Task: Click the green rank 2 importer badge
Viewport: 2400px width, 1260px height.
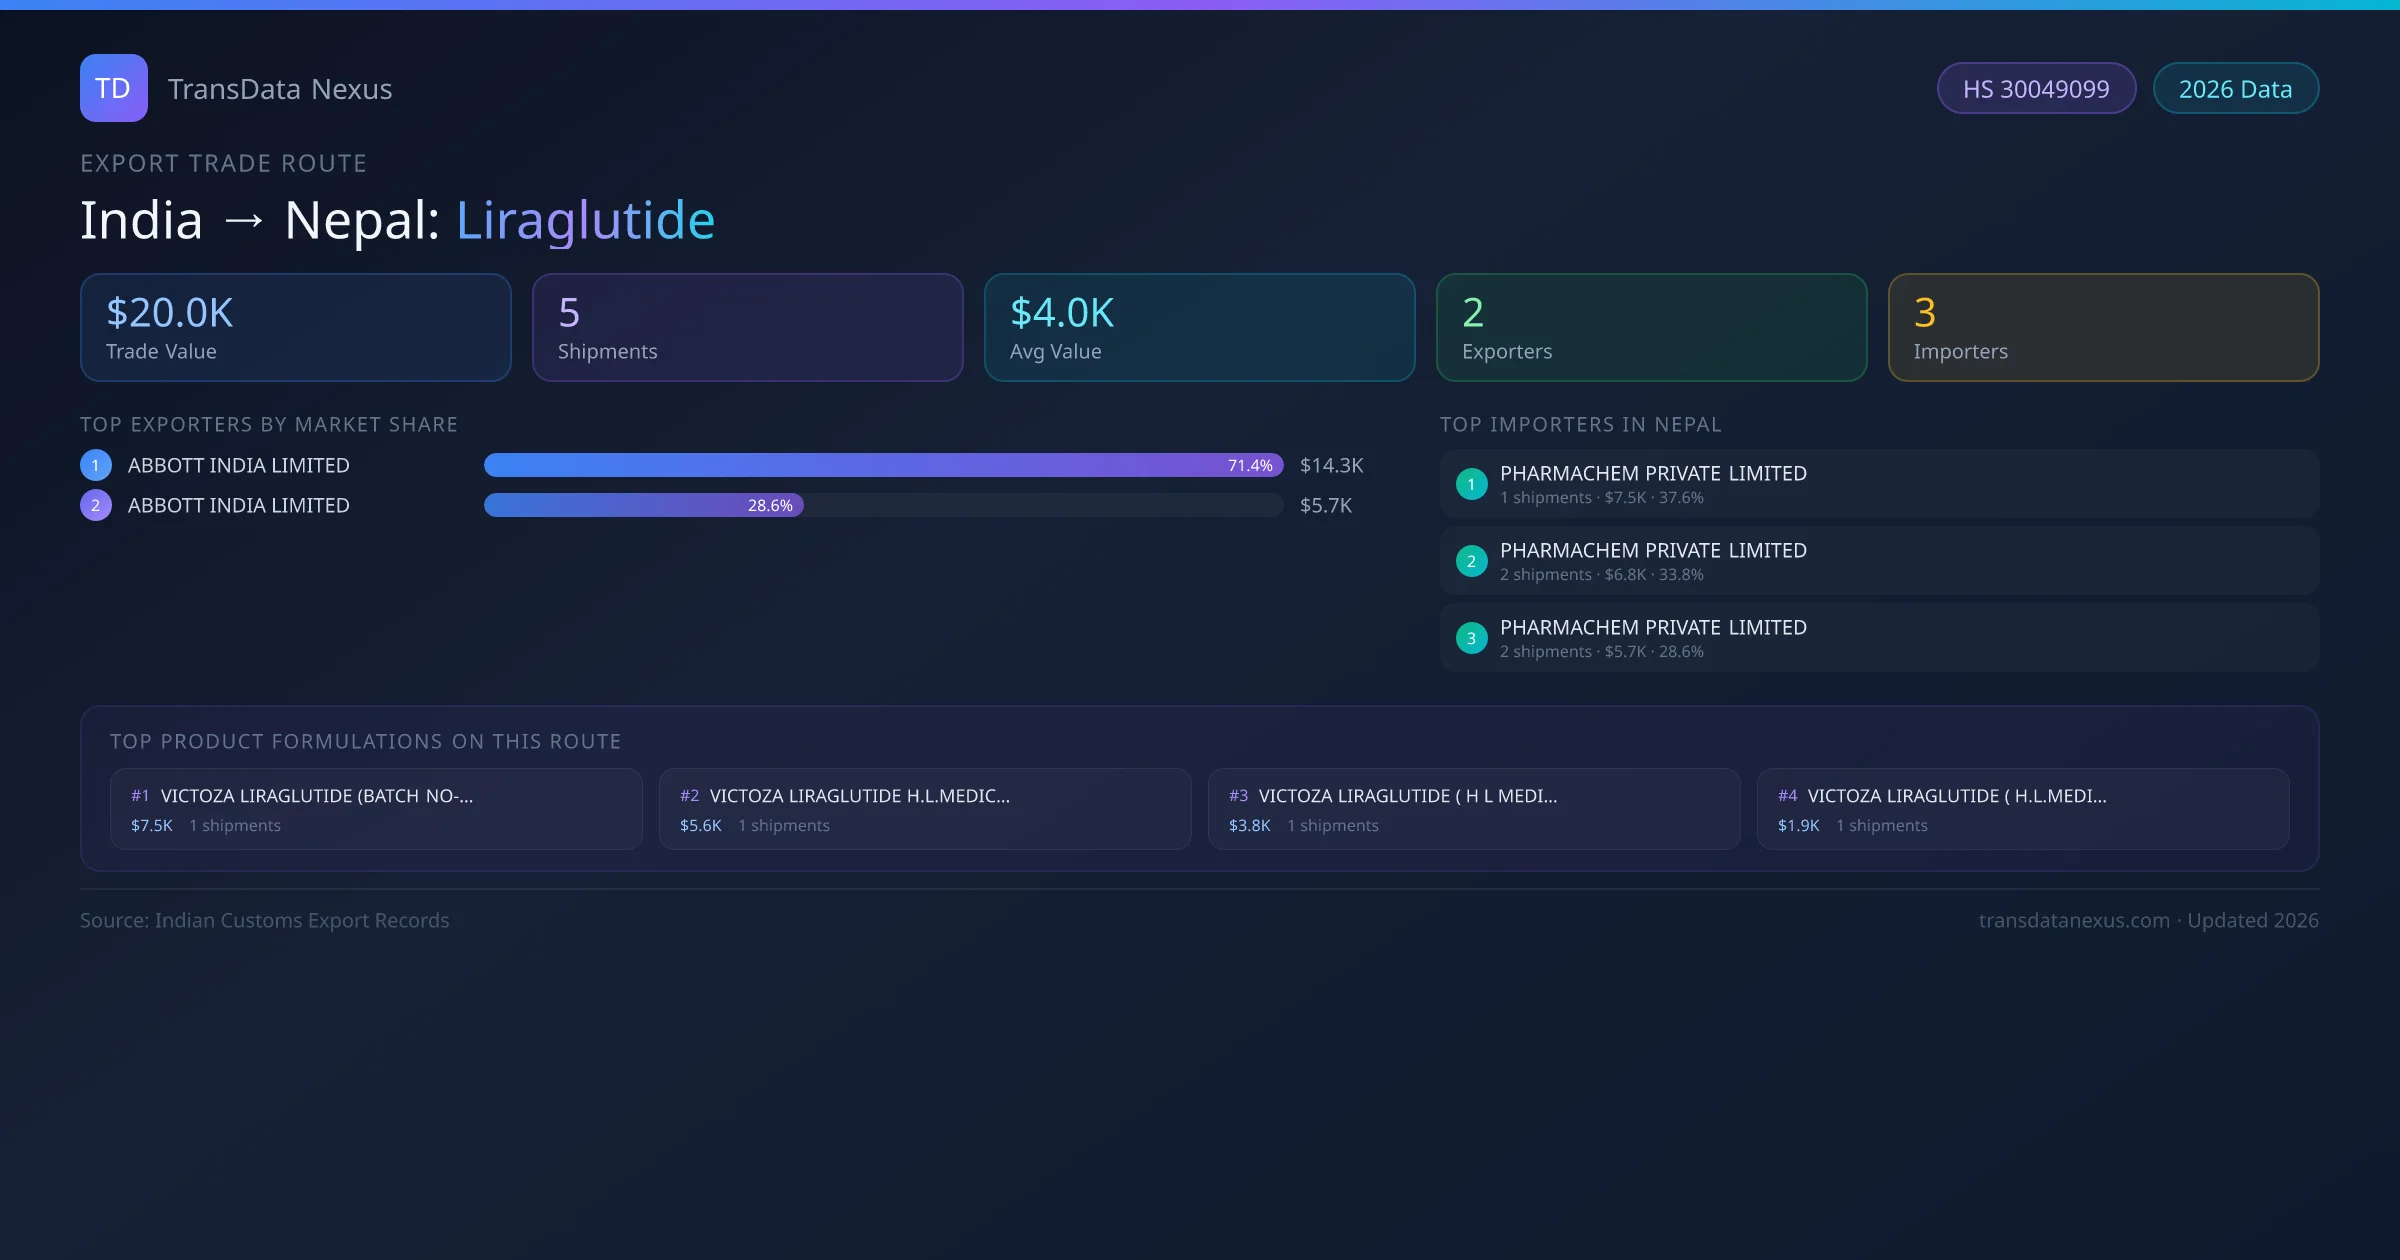Action: coord(1471,561)
